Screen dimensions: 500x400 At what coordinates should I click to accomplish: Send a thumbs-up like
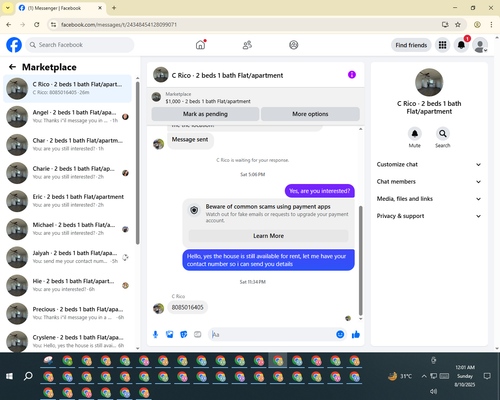(x=356, y=334)
